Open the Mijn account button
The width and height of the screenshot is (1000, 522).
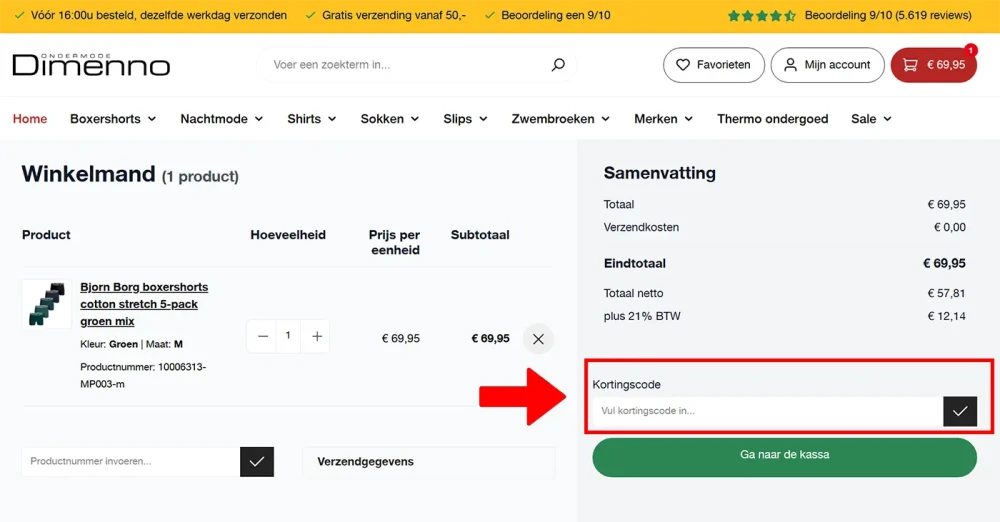(x=827, y=64)
